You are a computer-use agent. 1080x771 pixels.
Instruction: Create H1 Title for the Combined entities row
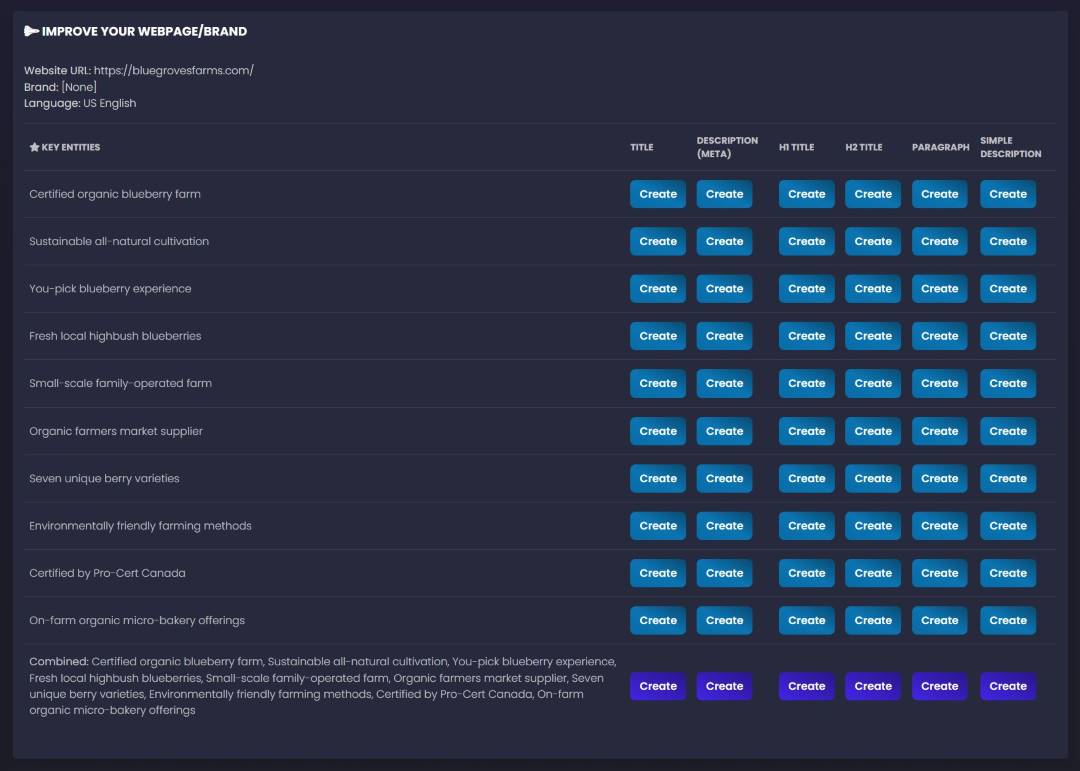pos(806,686)
